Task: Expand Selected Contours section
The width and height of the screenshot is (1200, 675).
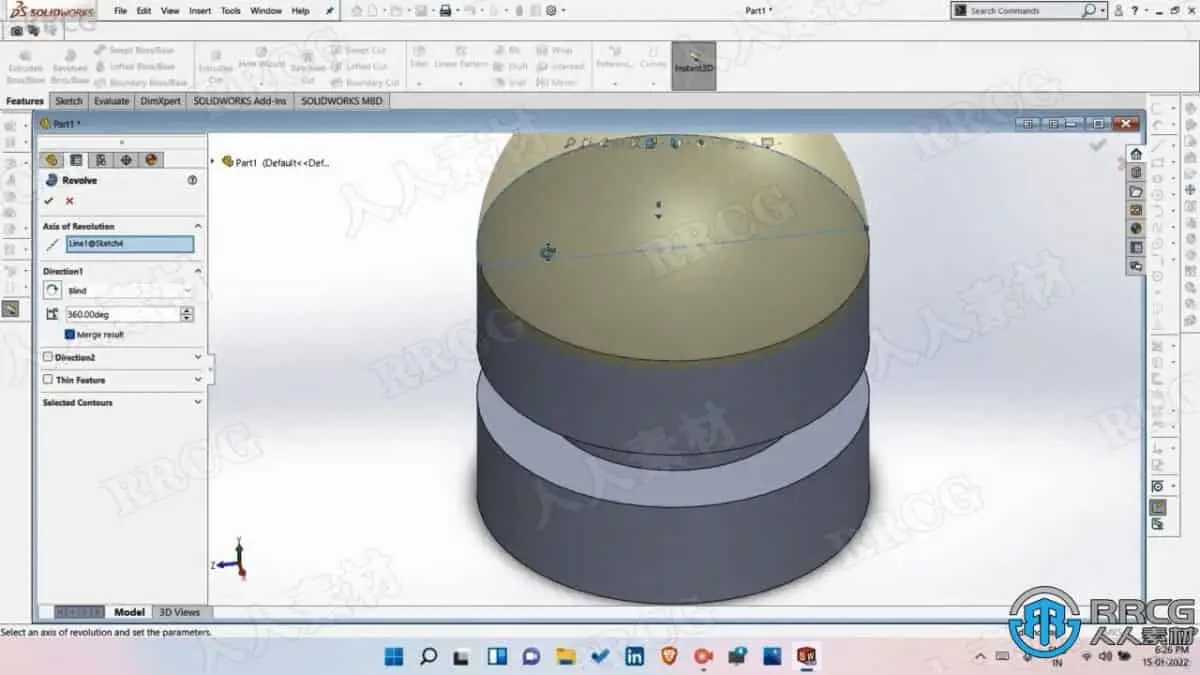Action: click(x=197, y=403)
